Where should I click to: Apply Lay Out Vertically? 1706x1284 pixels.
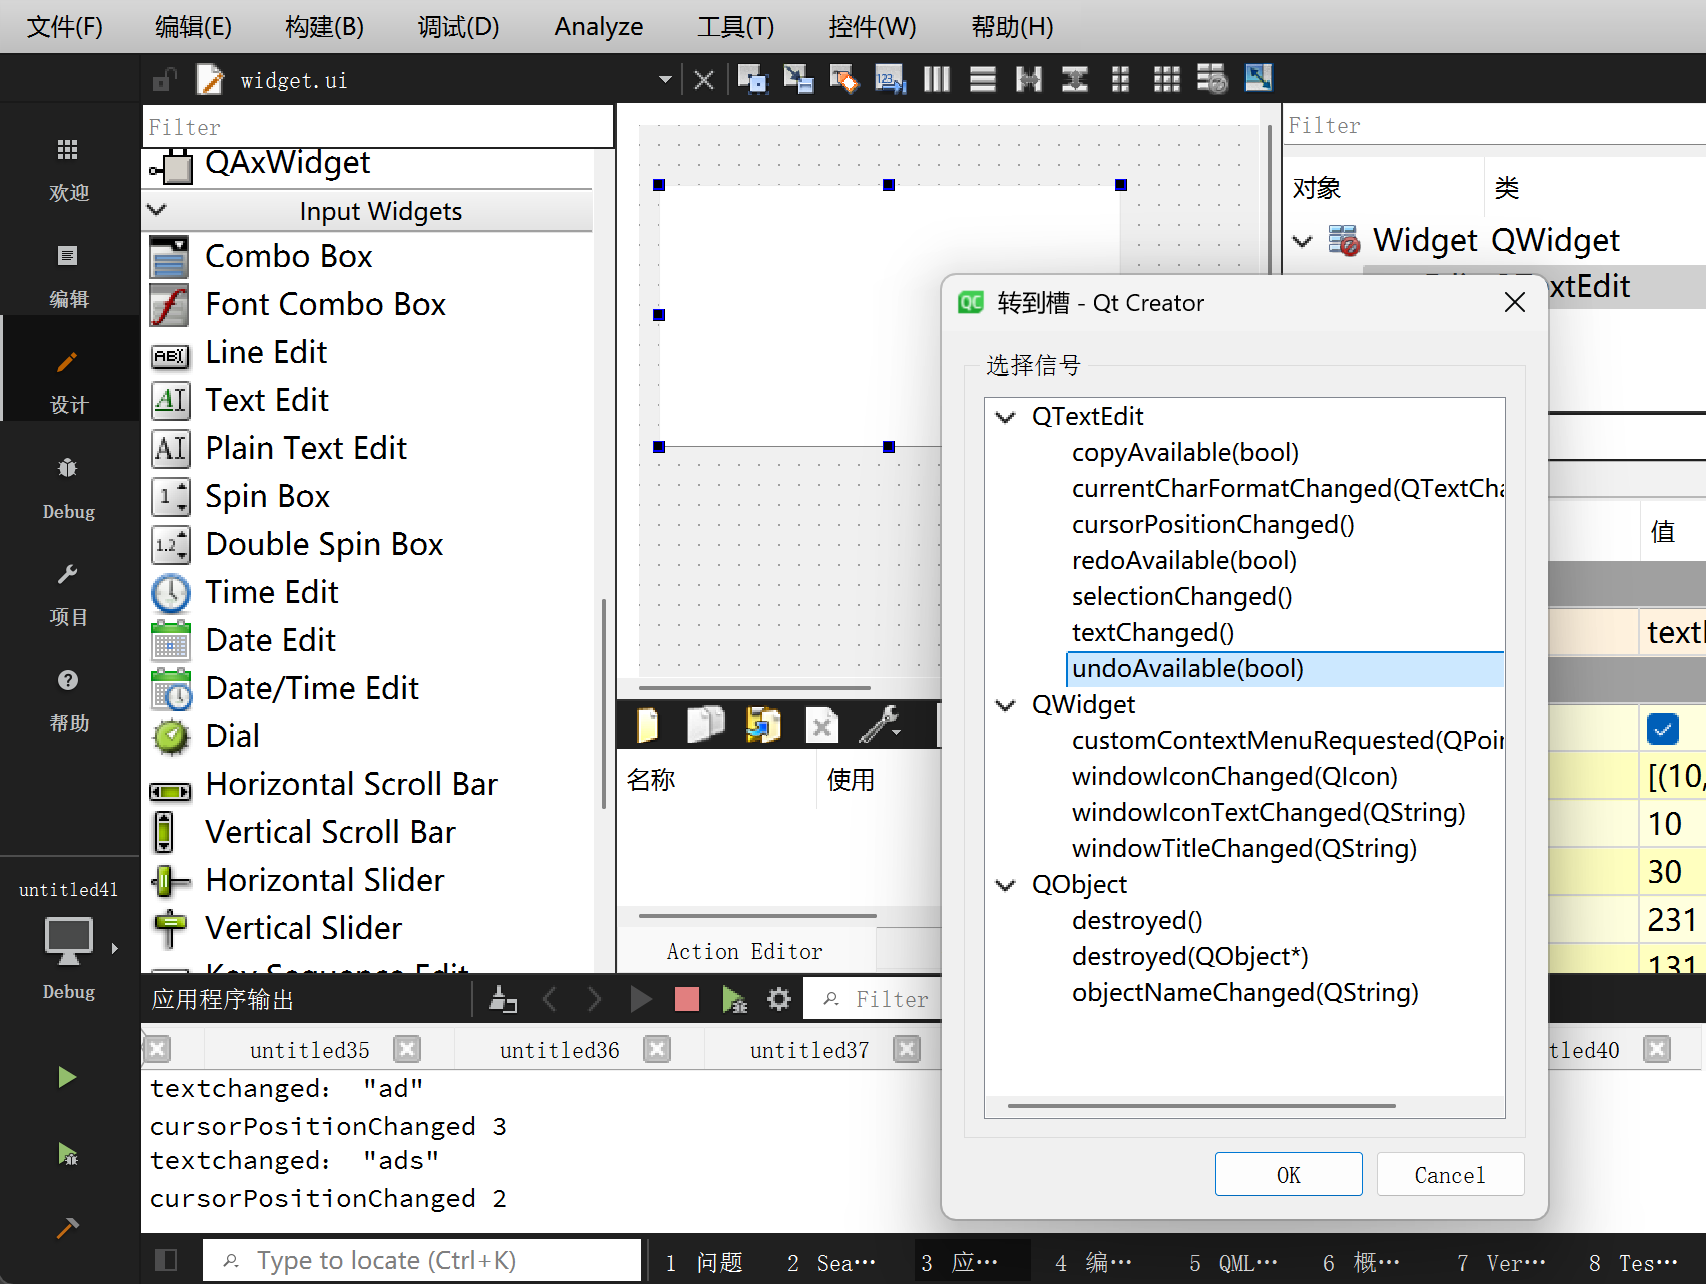click(983, 79)
